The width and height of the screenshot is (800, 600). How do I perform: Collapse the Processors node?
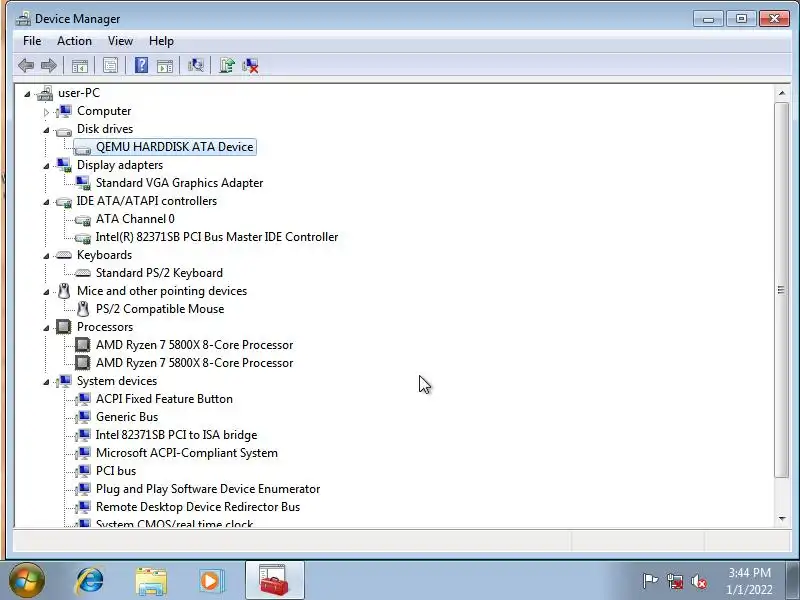[x=46, y=328]
